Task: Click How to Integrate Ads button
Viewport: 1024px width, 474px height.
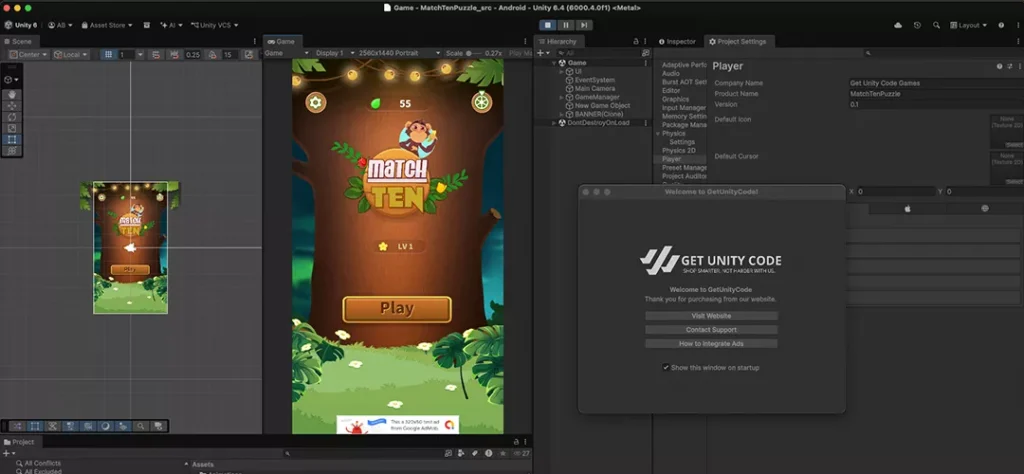Action: [711, 343]
